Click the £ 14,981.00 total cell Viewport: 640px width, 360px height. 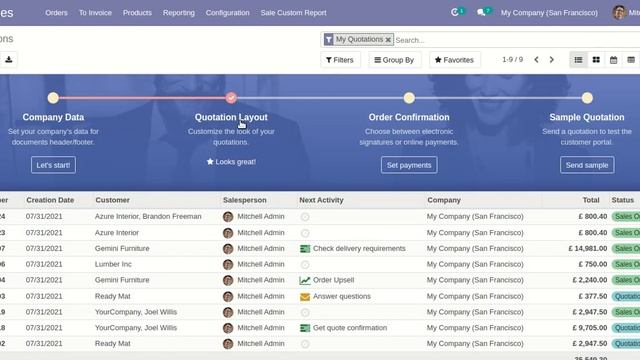(587, 249)
